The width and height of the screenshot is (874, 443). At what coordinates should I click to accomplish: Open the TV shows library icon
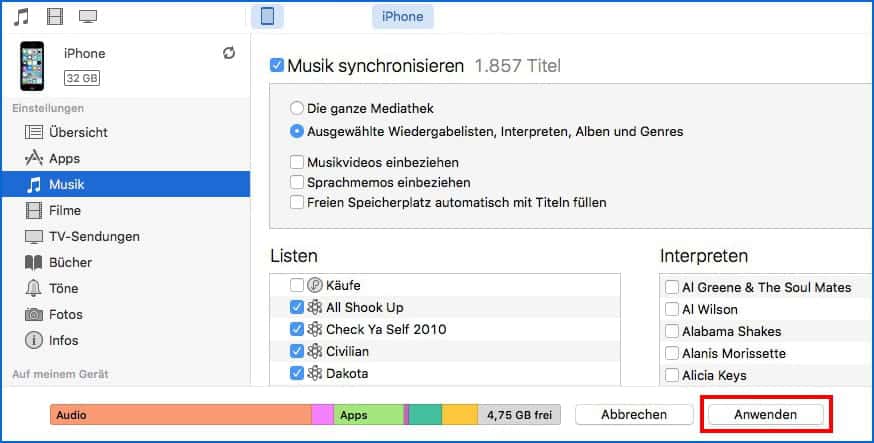pyautogui.click(x=88, y=16)
